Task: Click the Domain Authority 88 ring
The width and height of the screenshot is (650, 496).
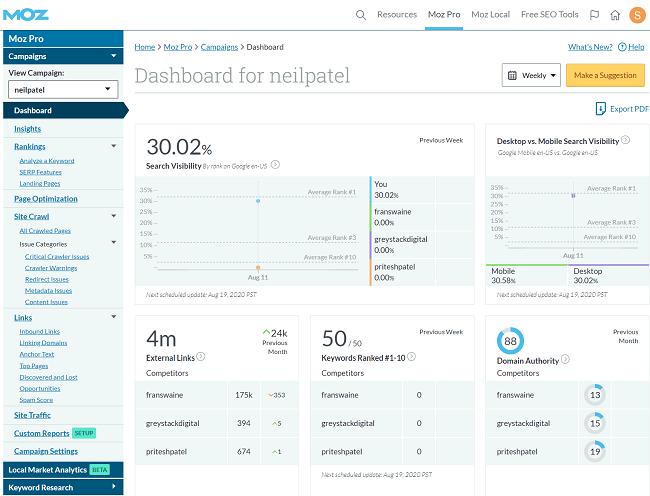Action: click(510, 341)
